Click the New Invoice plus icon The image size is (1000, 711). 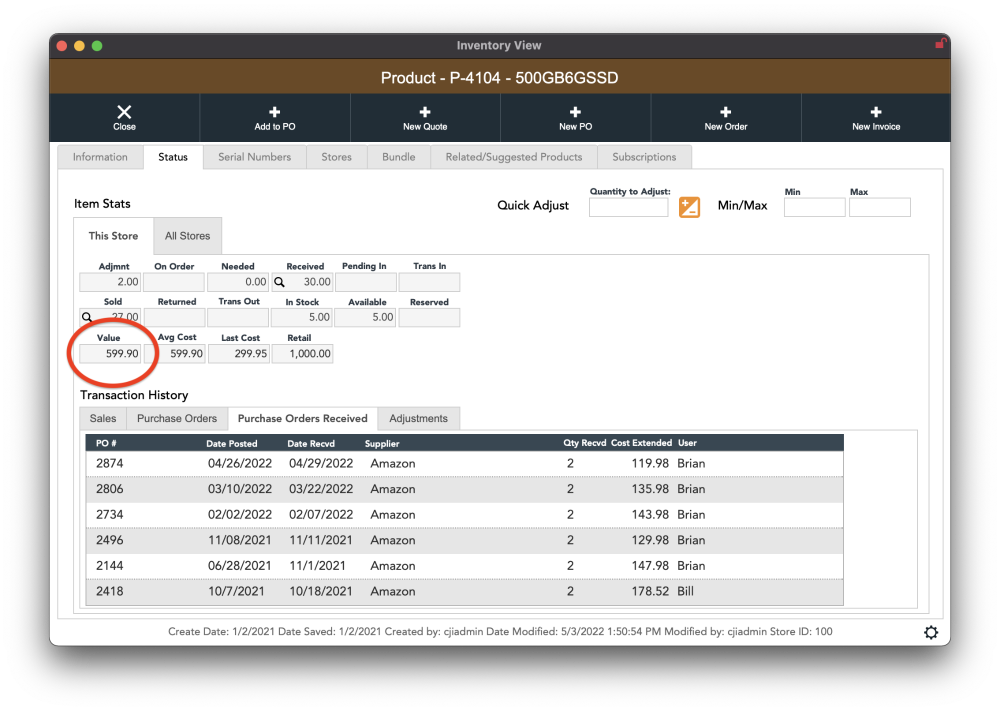[876, 112]
